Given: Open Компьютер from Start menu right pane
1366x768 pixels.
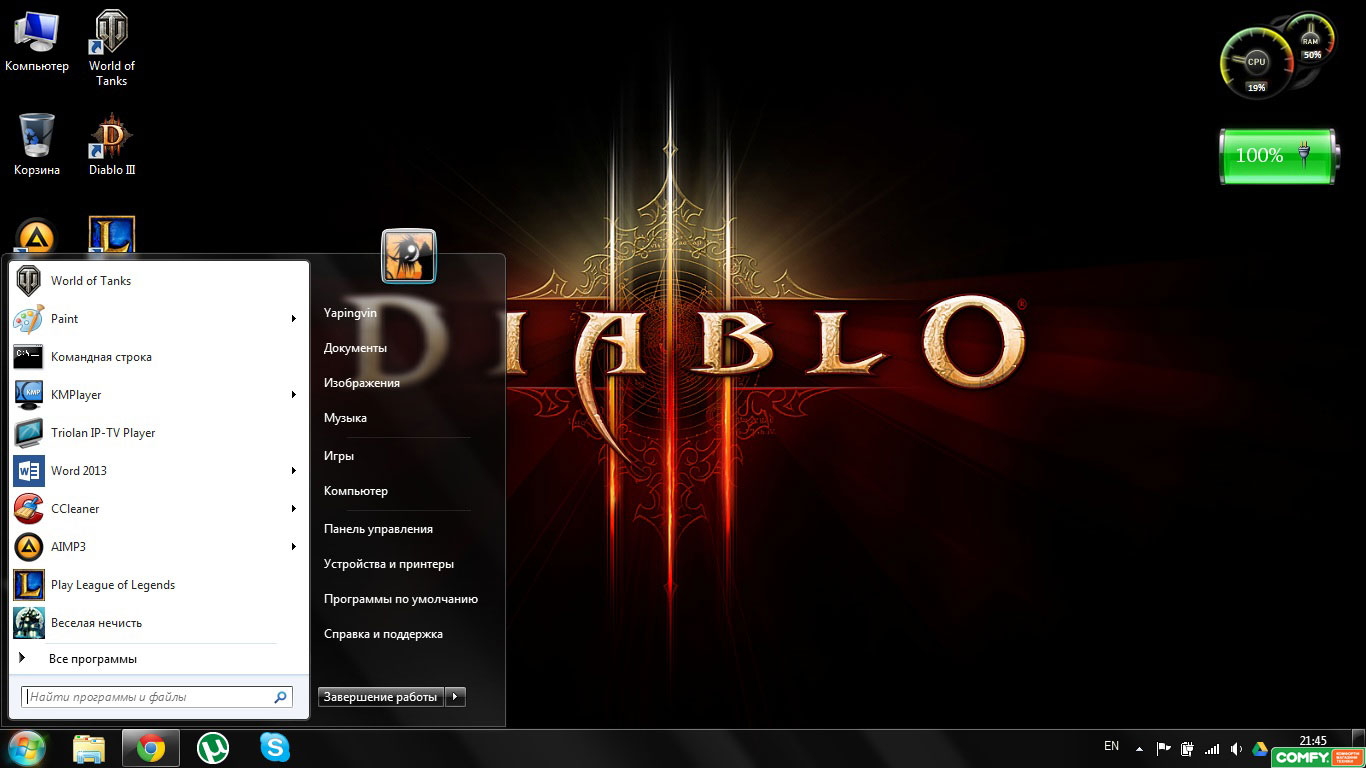Looking at the screenshot, I should (356, 491).
